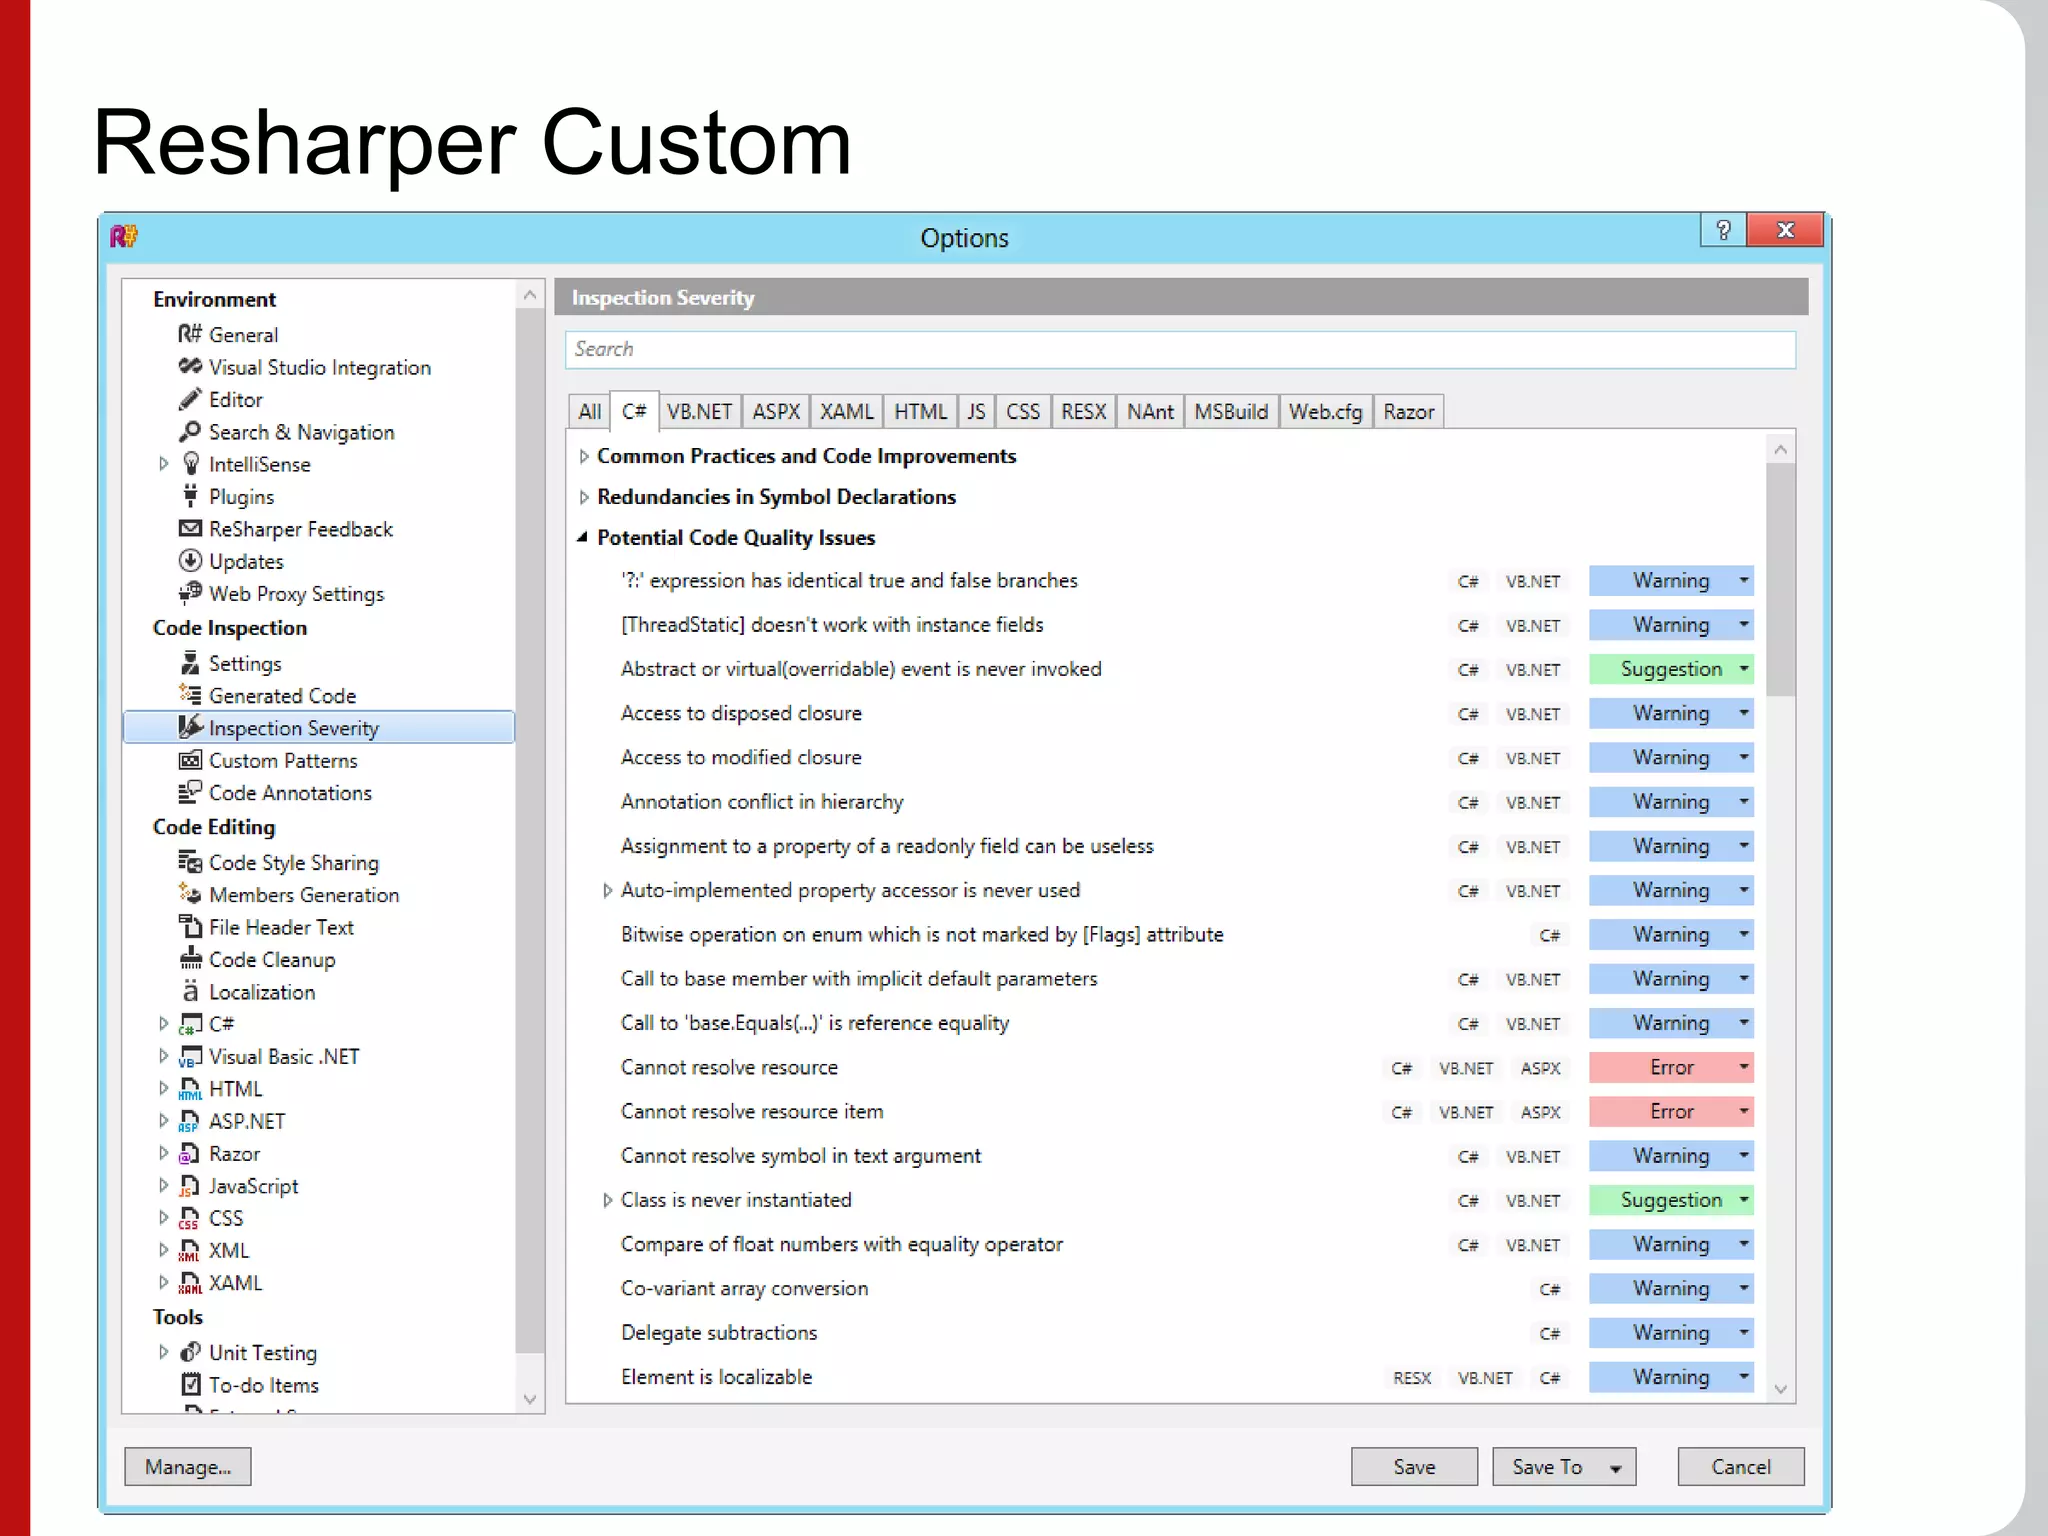Switch to the Razor tab

(x=1408, y=411)
